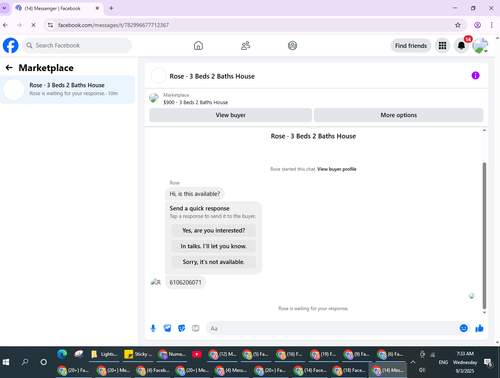Click the $900 - 3 Beds 2 Baths House listing text
Viewport: 500px width, 378px height.
point(196,102)
